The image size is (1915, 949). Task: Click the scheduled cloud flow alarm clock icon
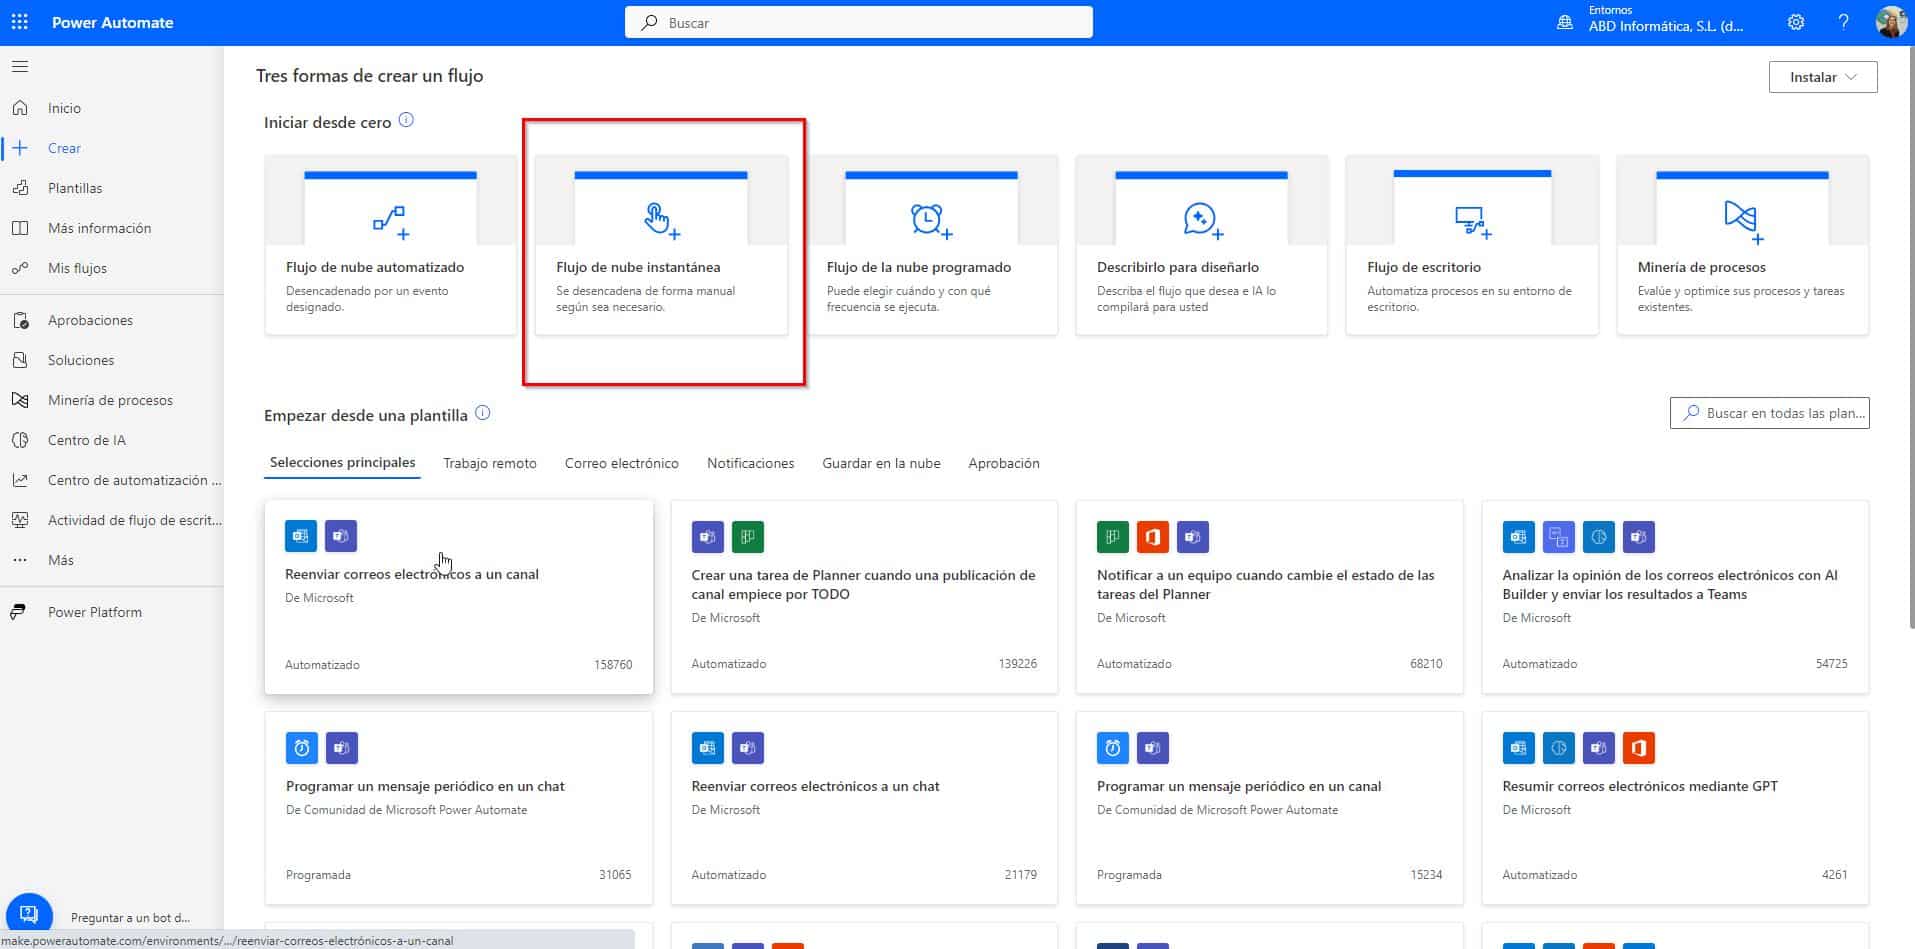(x=931, y=221)
